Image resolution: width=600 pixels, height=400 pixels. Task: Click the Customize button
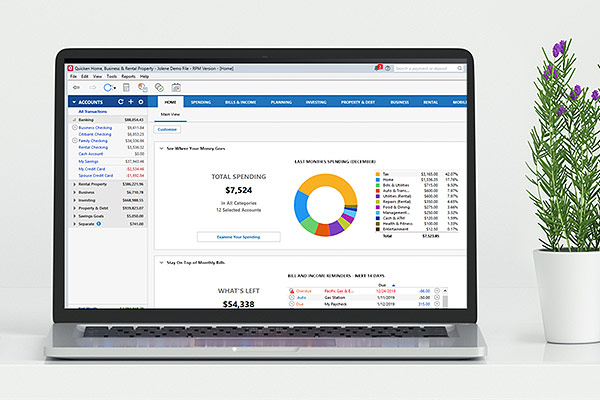click(167, 129)
